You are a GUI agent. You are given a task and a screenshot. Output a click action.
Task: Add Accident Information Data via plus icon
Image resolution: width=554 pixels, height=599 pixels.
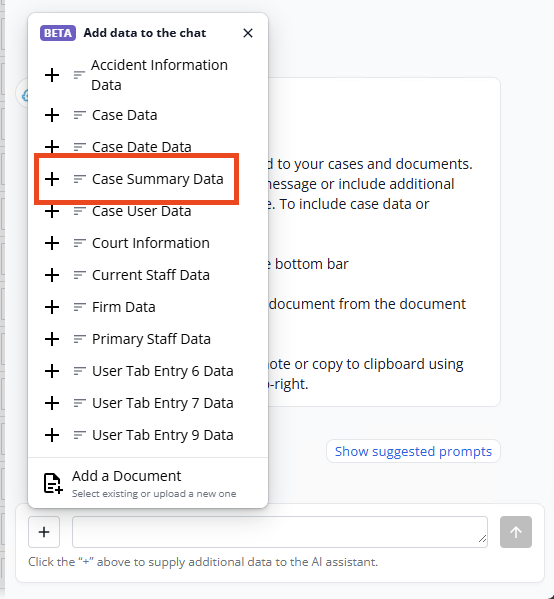[52, 75]
